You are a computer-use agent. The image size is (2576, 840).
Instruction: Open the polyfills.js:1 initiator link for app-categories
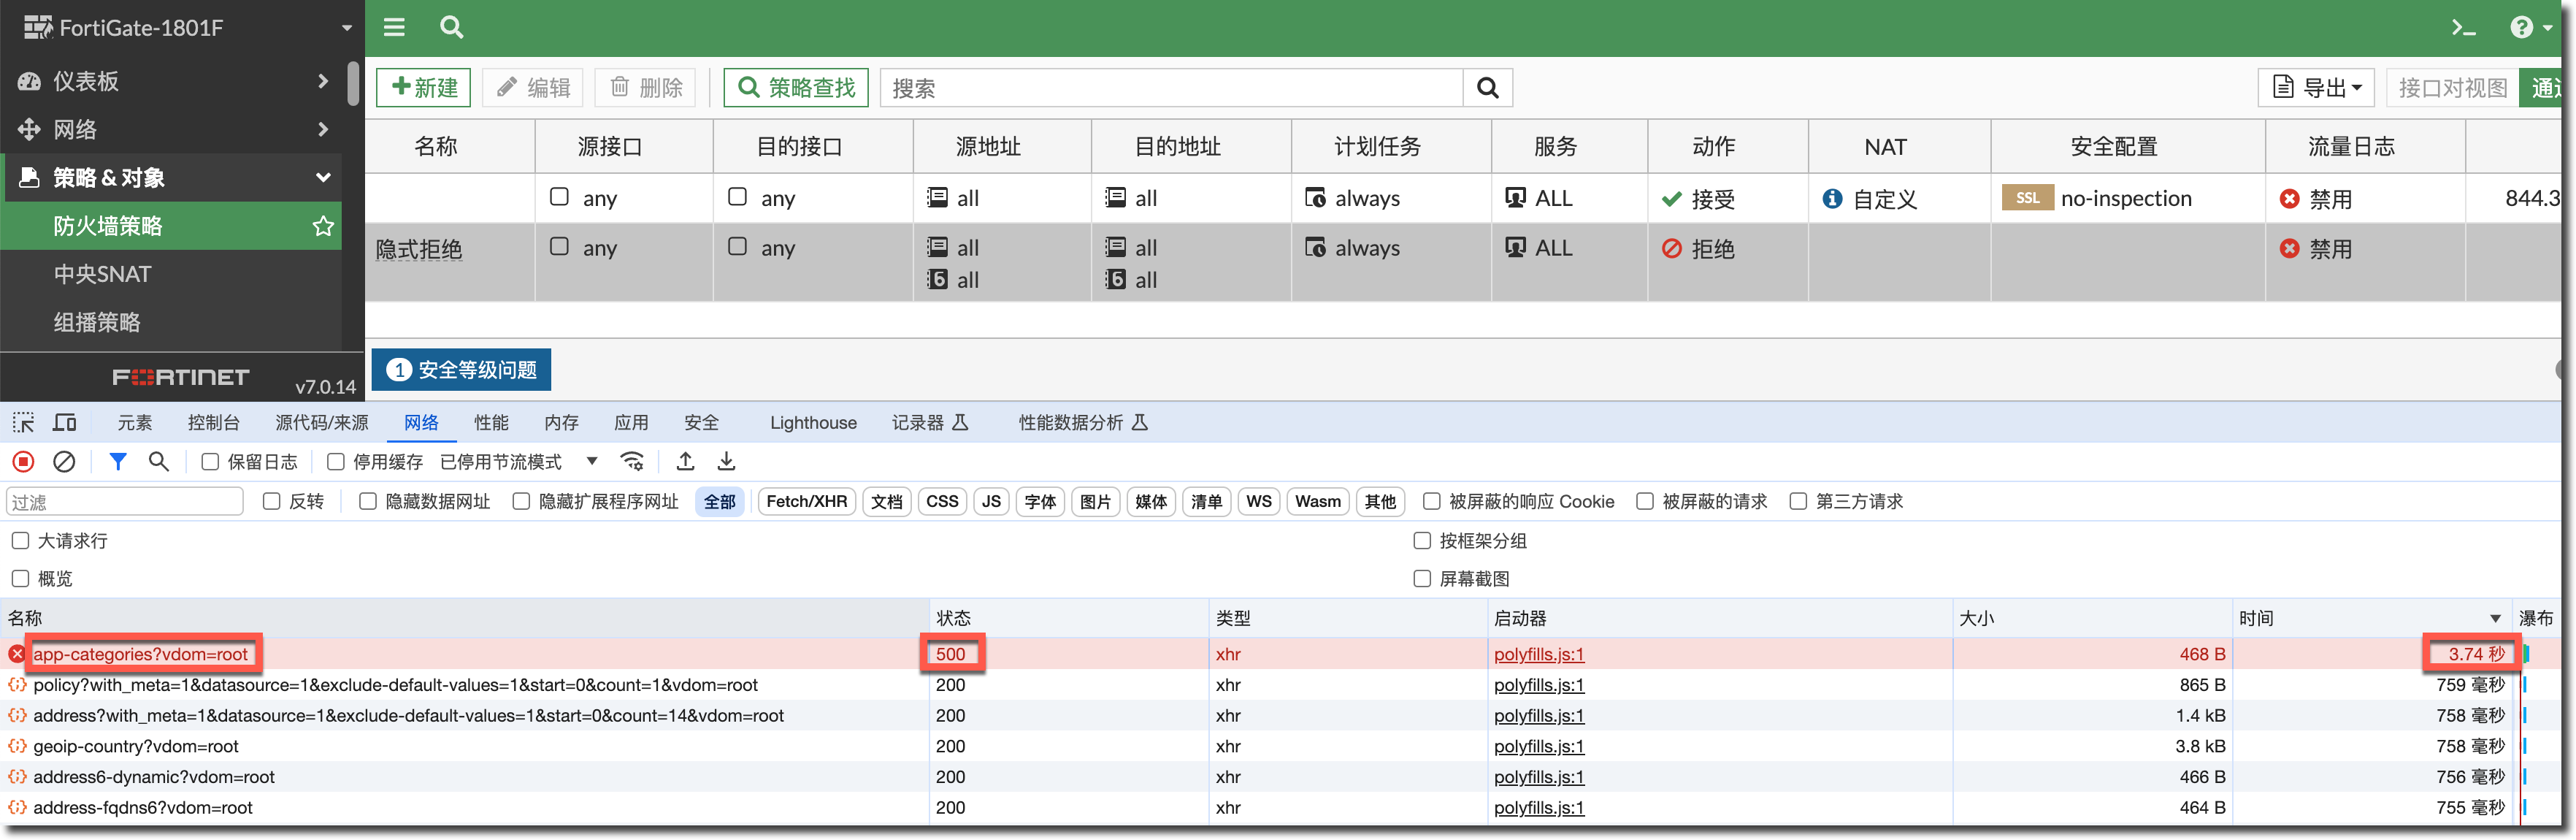(x=1538, y=654)
